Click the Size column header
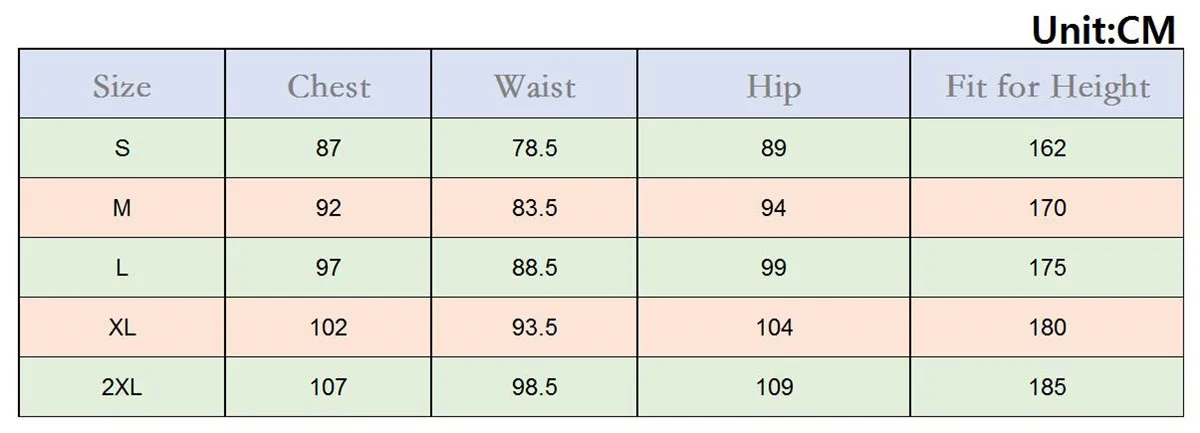This screenshot has width=1200, height=433. pos(122,84)
